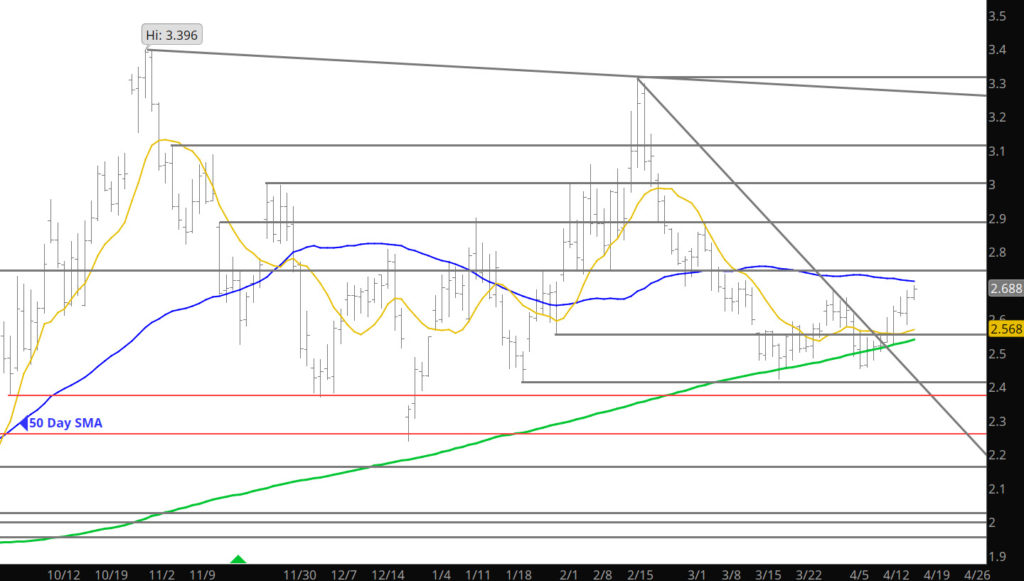The image size is (1024, 581).
Task: Click the 2/15 date label on the time axis
Action: [x=636, y=575]
